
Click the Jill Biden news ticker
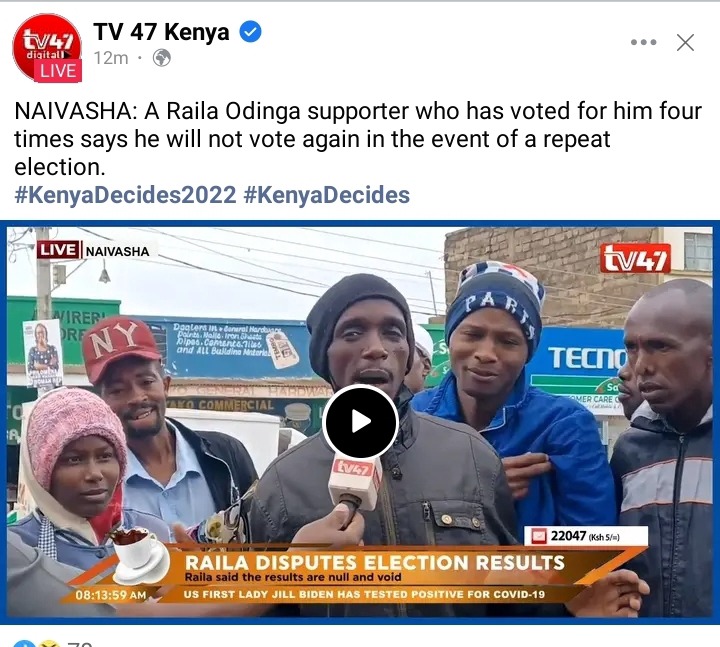pyautogui.click(x=364, y=594)
